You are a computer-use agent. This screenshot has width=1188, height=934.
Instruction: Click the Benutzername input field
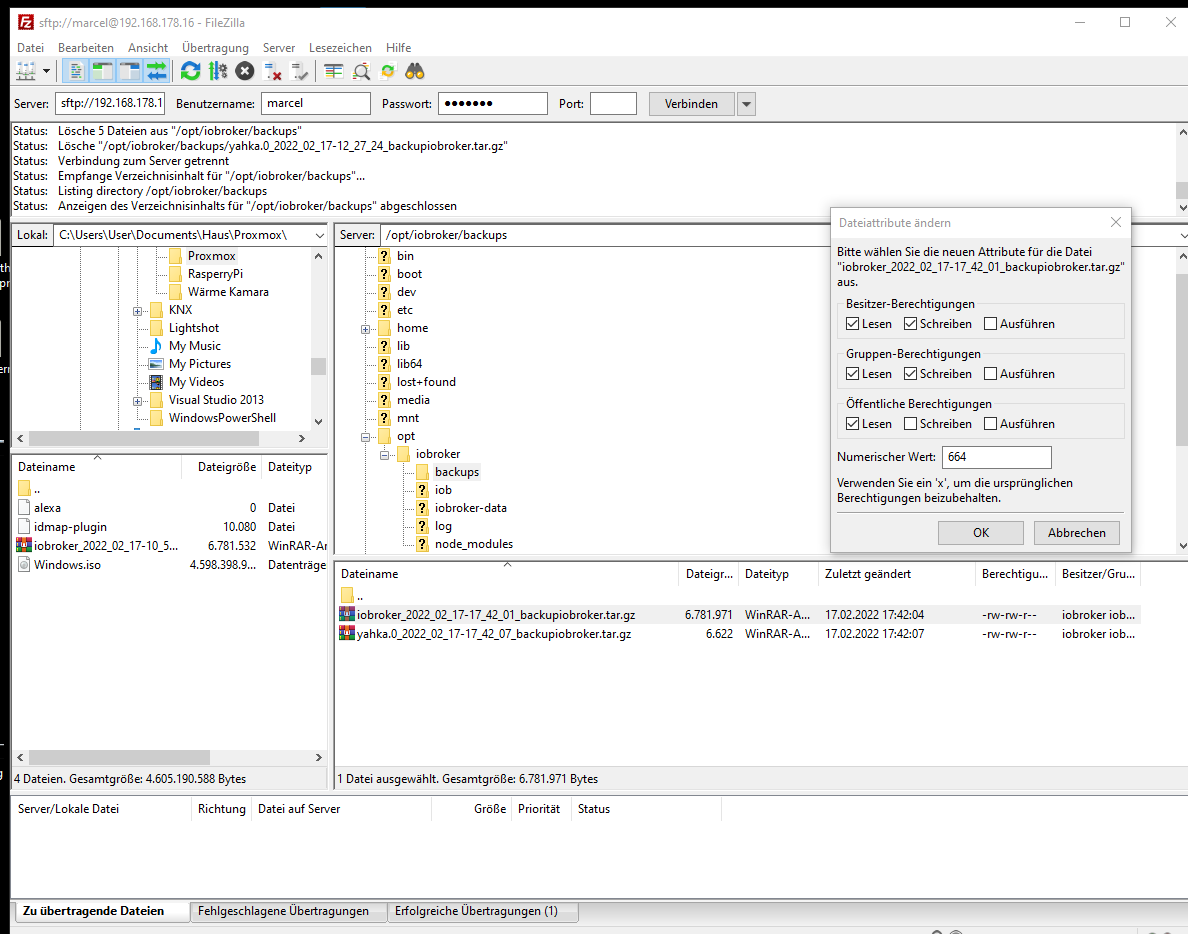(316, 103)
